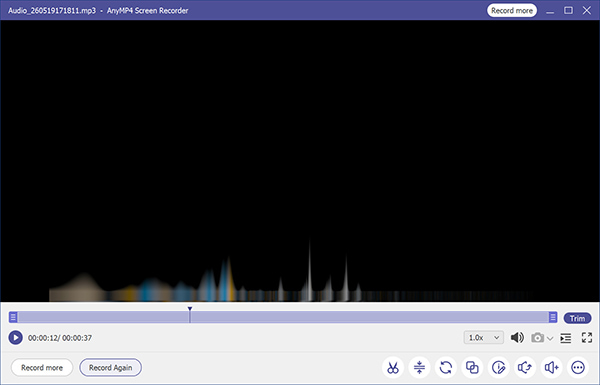
Task: Open the audio extract tool
Action: coord(525,368)
